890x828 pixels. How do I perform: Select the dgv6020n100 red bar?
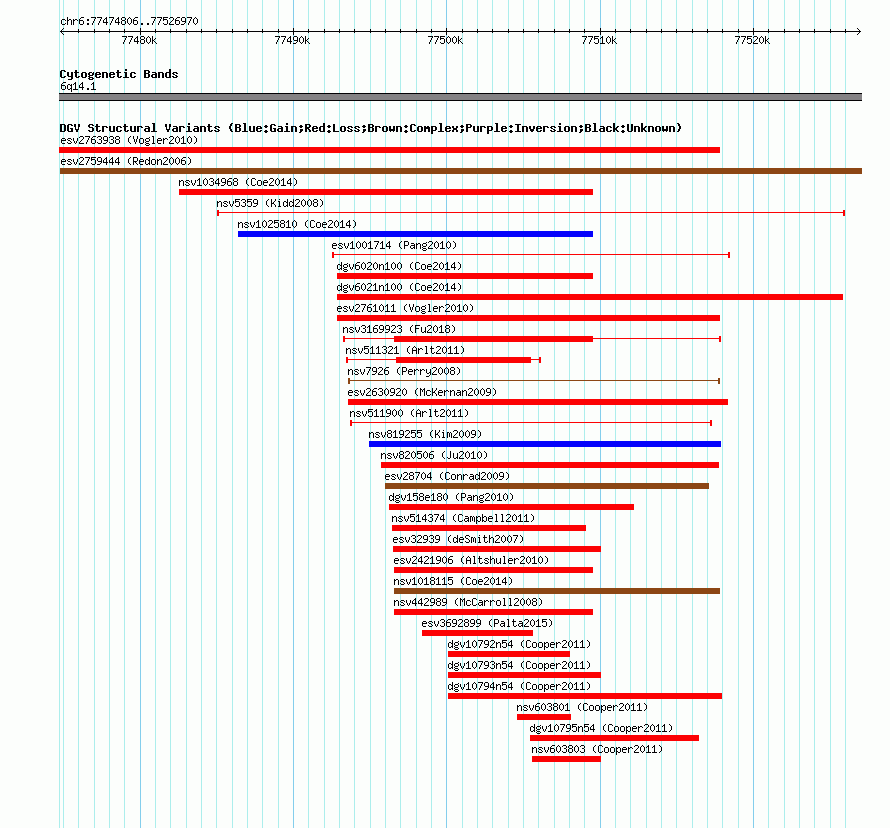465,276
